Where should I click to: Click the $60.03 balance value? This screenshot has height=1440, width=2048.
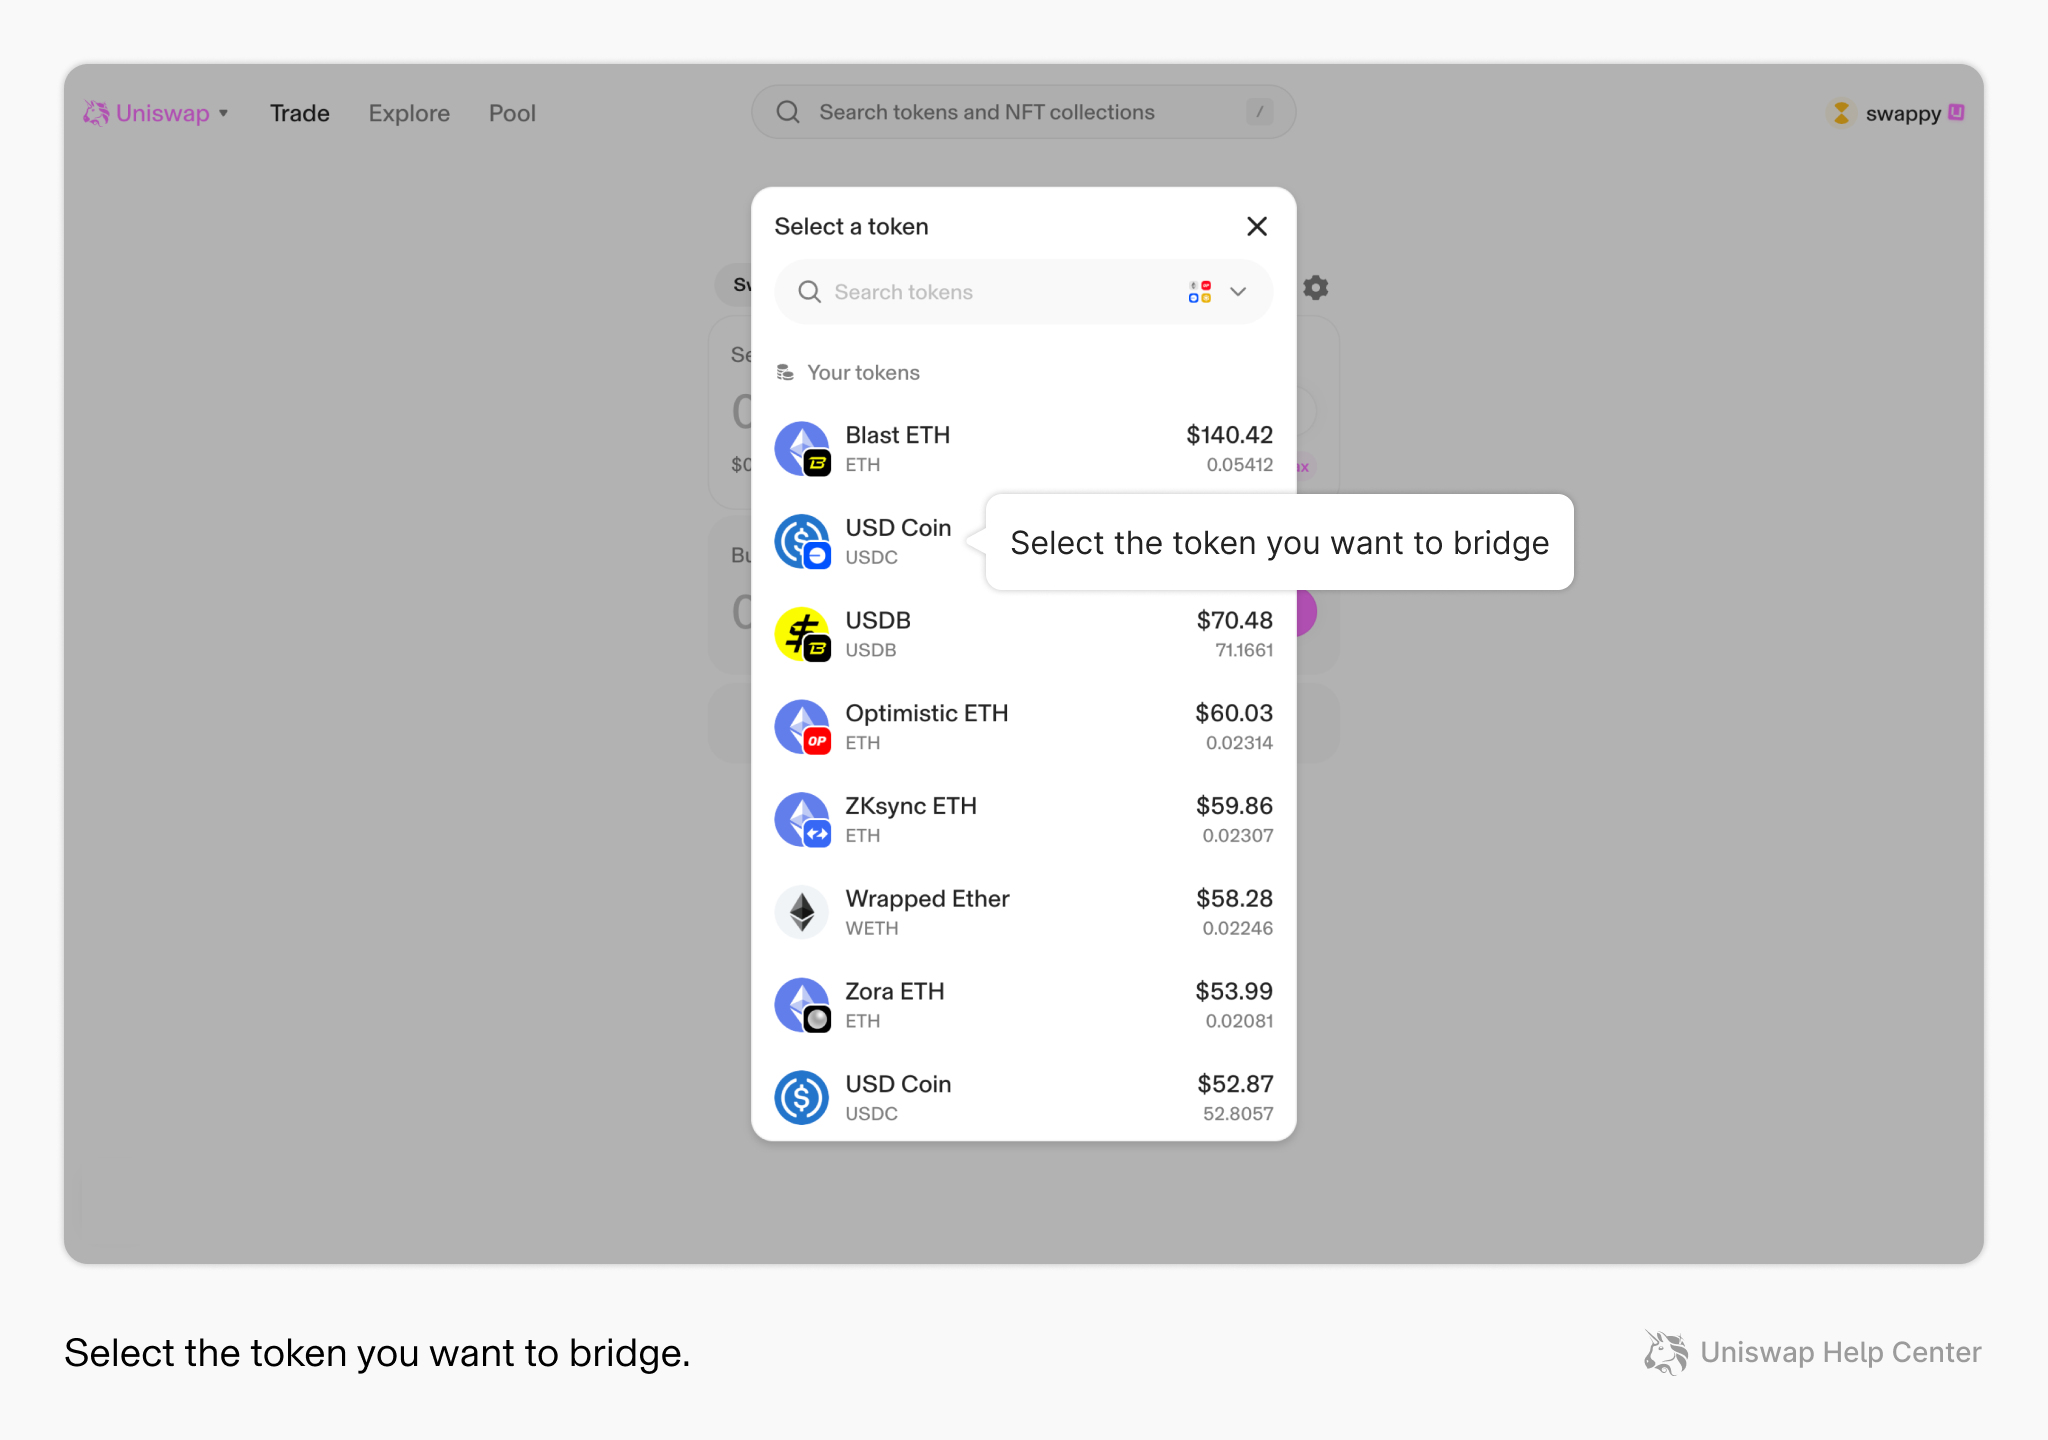coord(1234,713)
